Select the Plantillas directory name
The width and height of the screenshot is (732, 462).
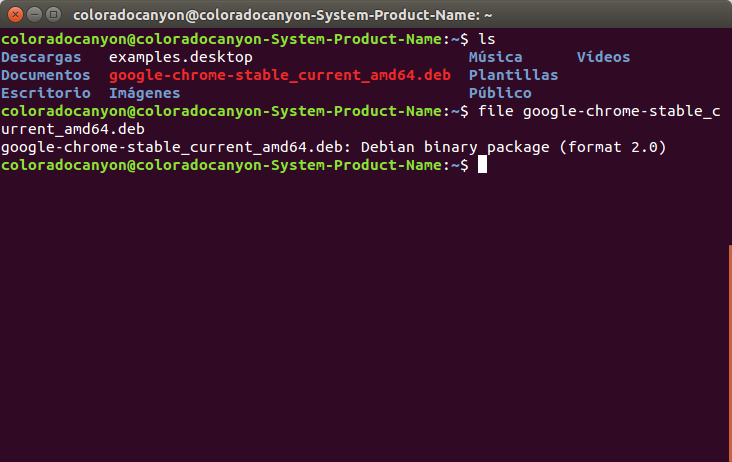click(x=514, y=75)
